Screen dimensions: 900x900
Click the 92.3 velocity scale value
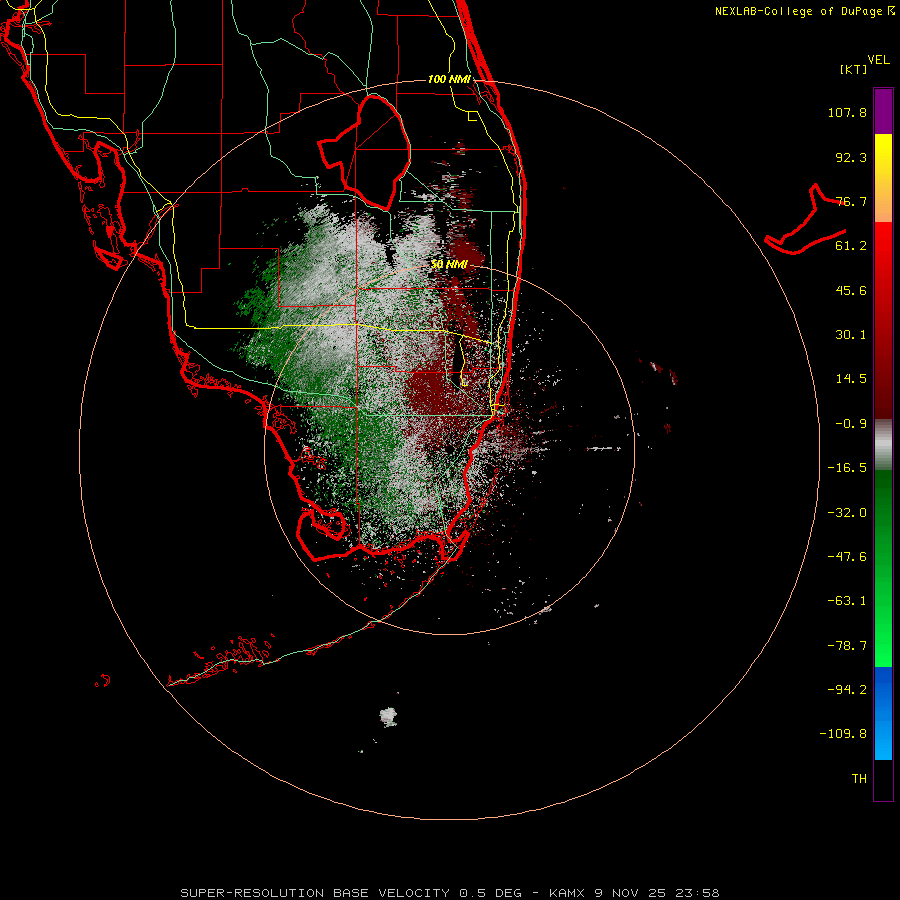click(x=851, y=157)
